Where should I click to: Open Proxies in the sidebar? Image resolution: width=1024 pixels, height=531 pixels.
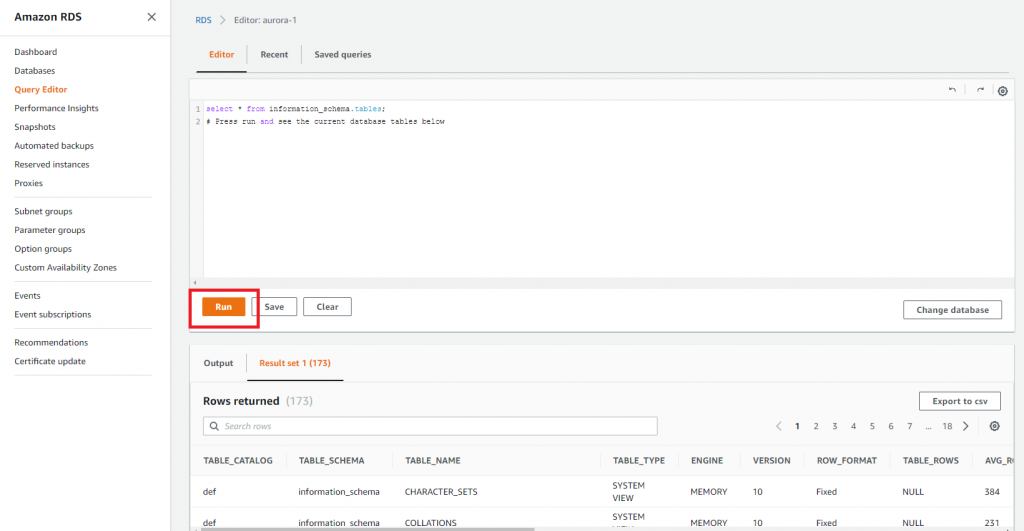28,183
